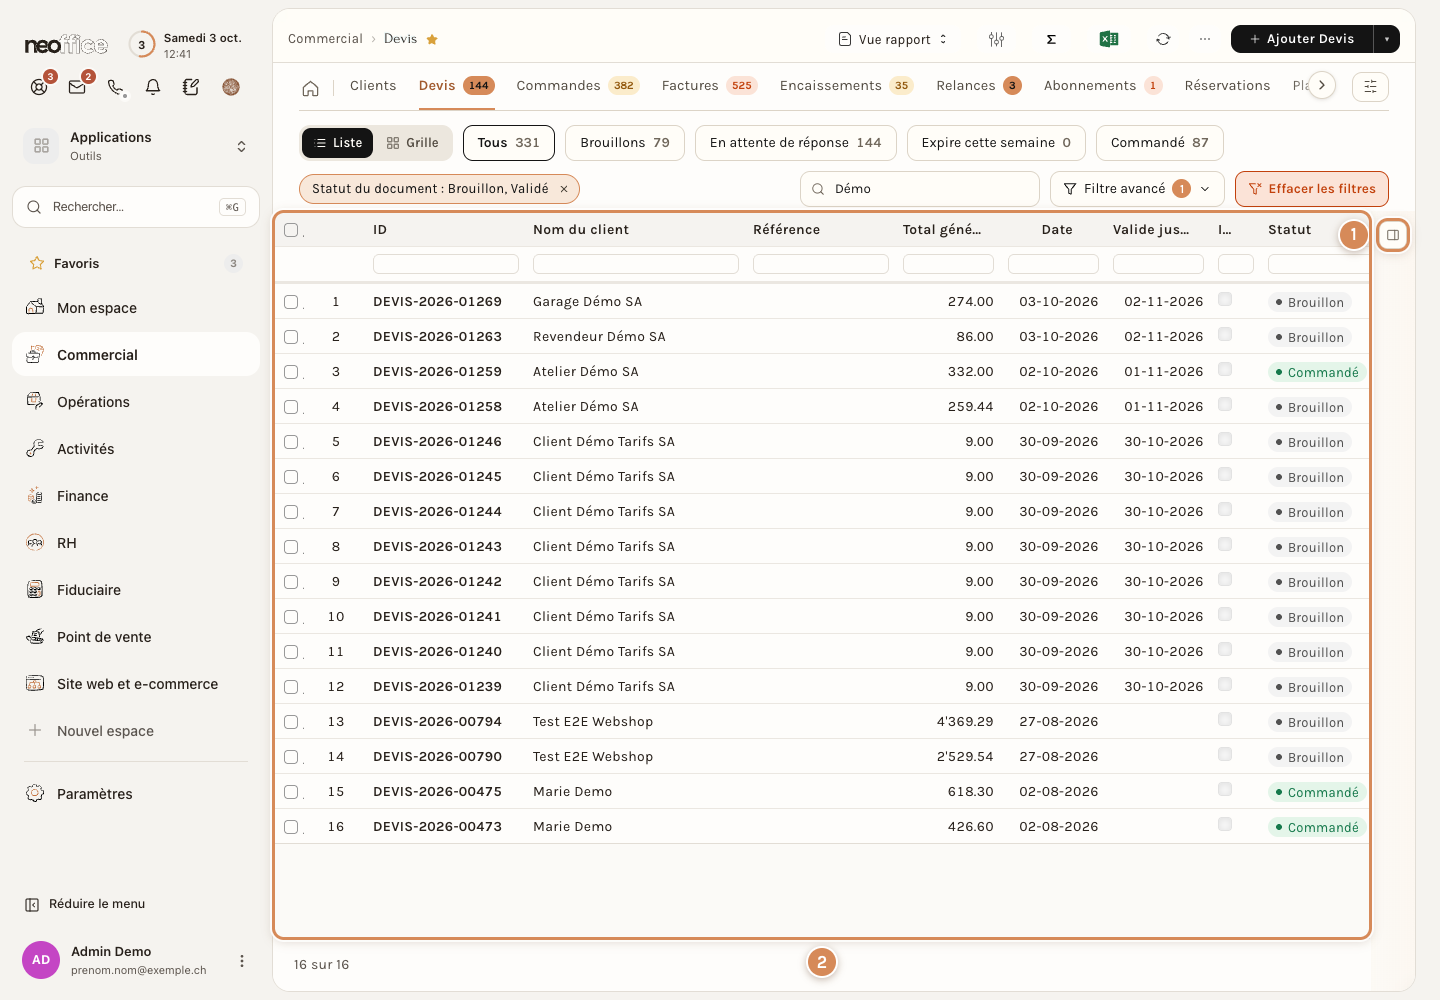This screenshot has width=1440, height=1000.
Task: Switch to Grille view
Action: point(413,143)
